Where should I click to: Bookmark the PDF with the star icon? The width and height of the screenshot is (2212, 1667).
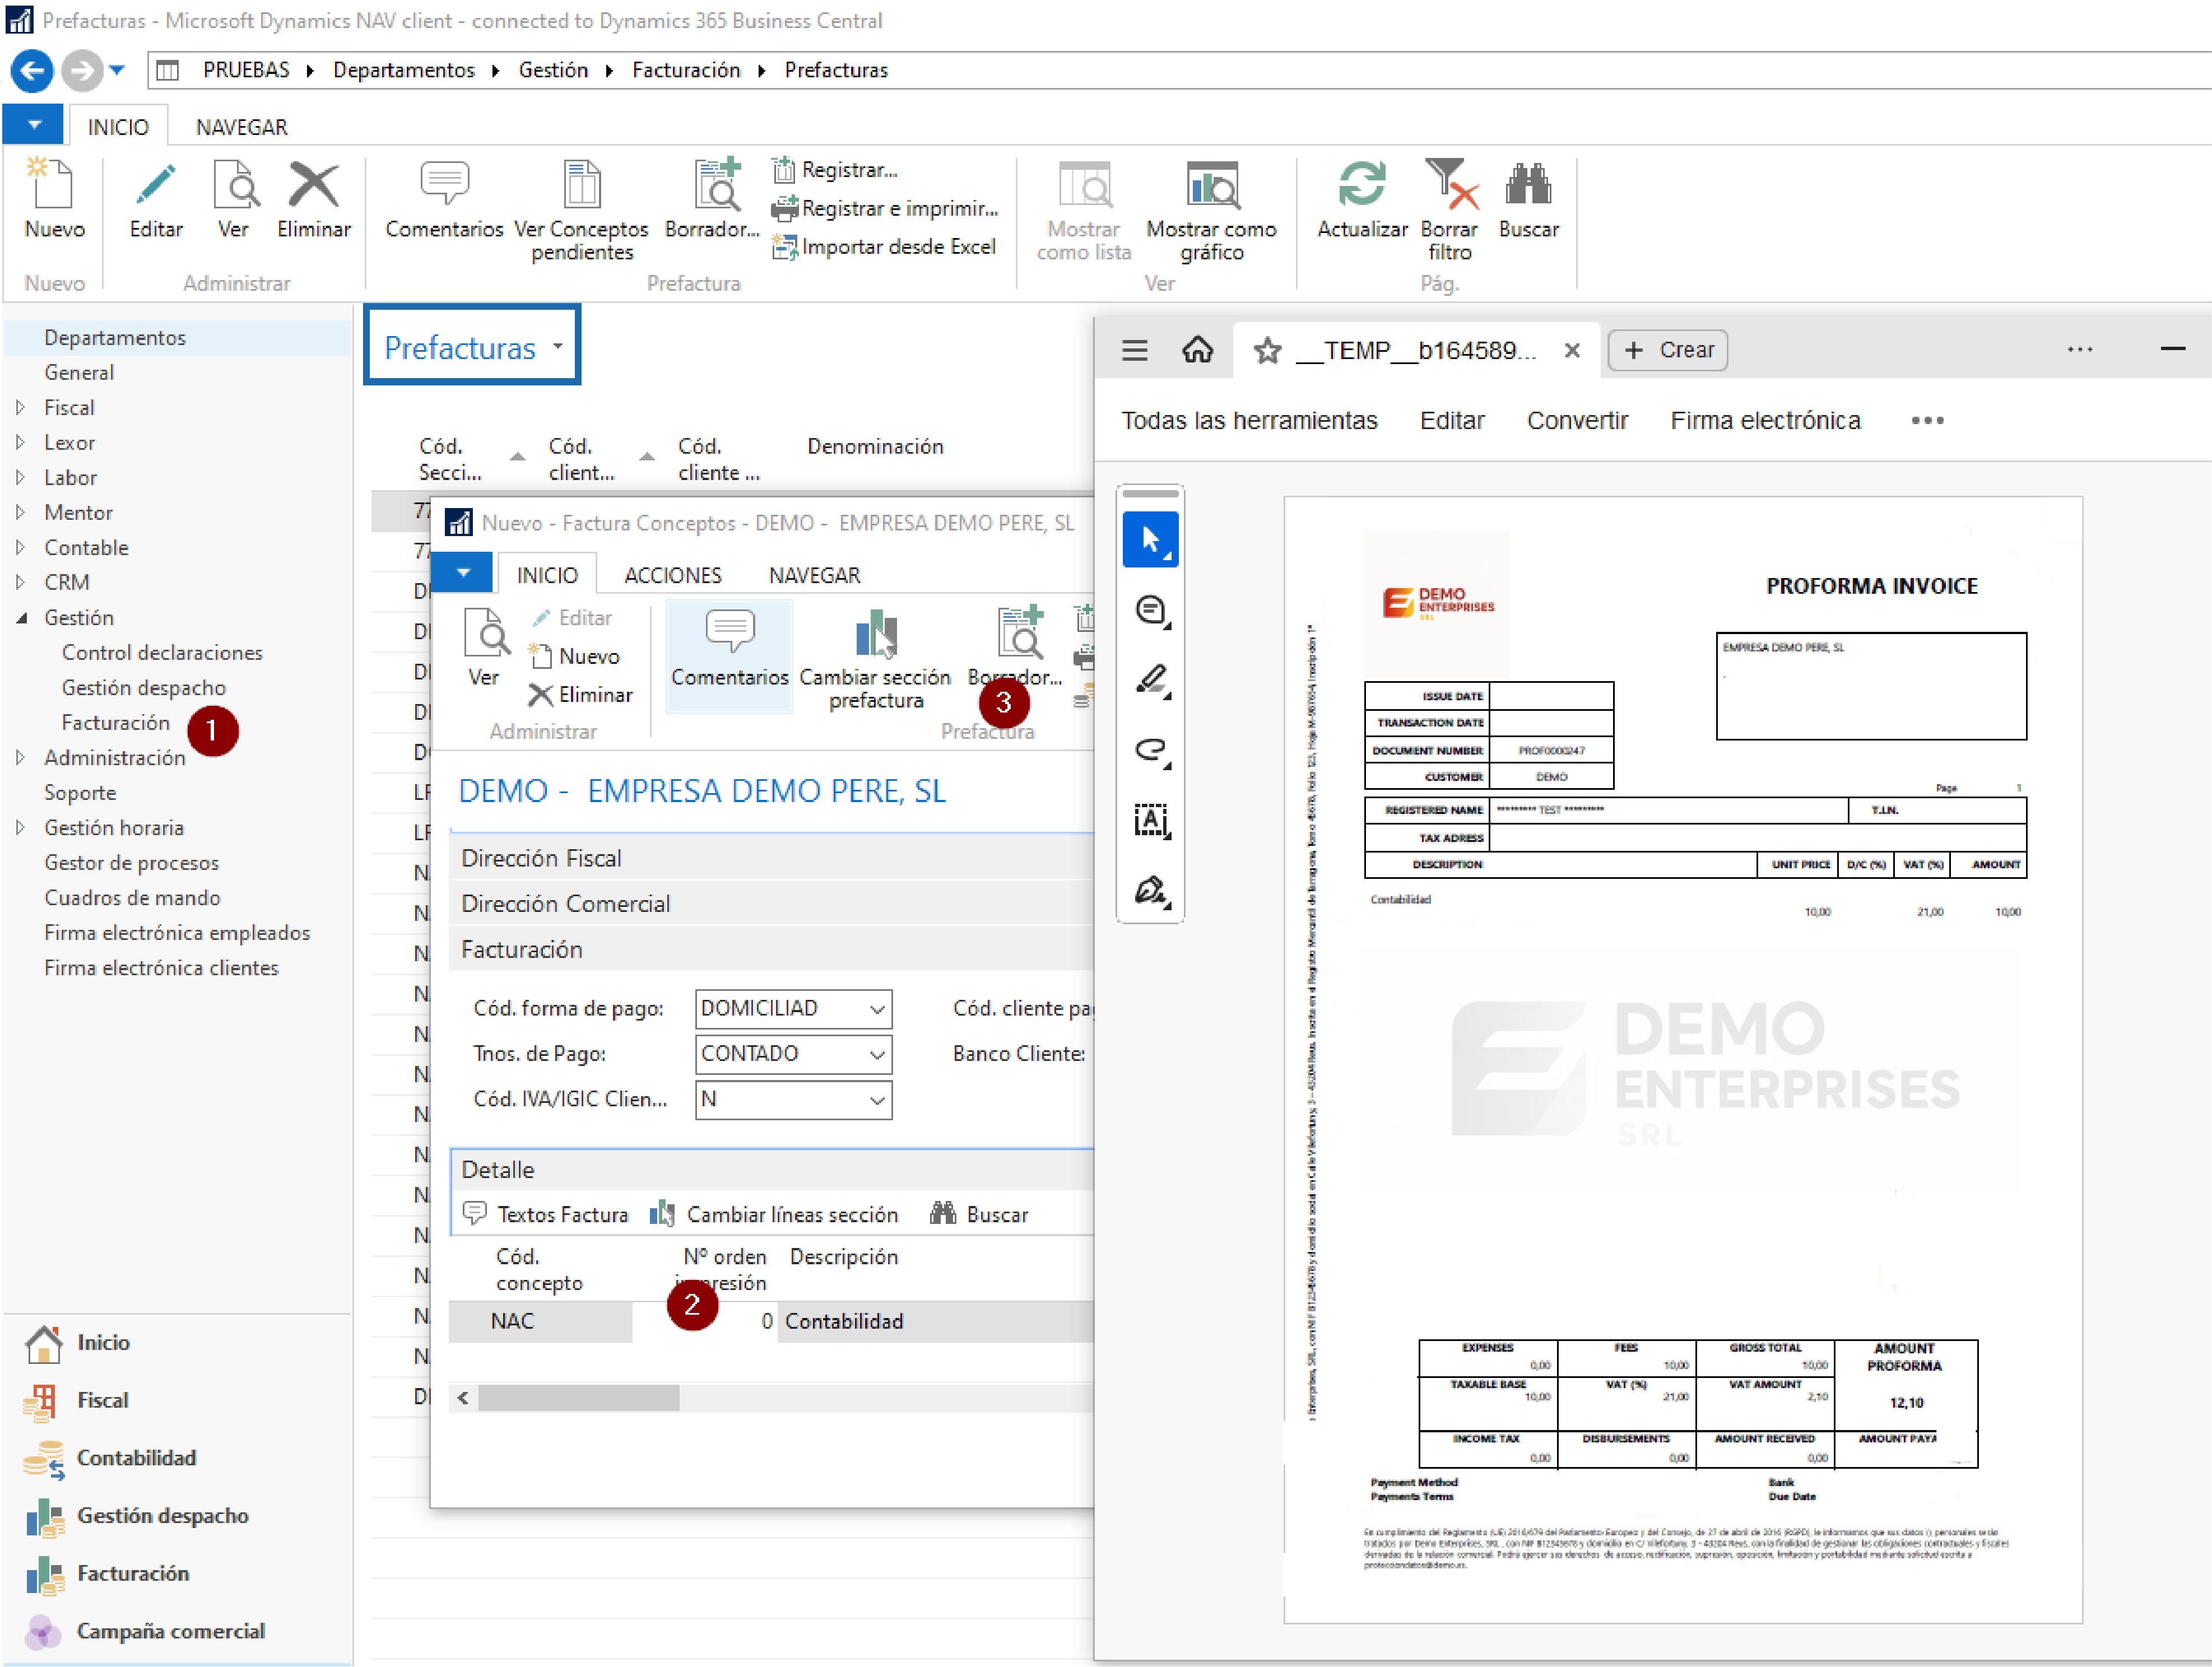(x=1267, y=351)
